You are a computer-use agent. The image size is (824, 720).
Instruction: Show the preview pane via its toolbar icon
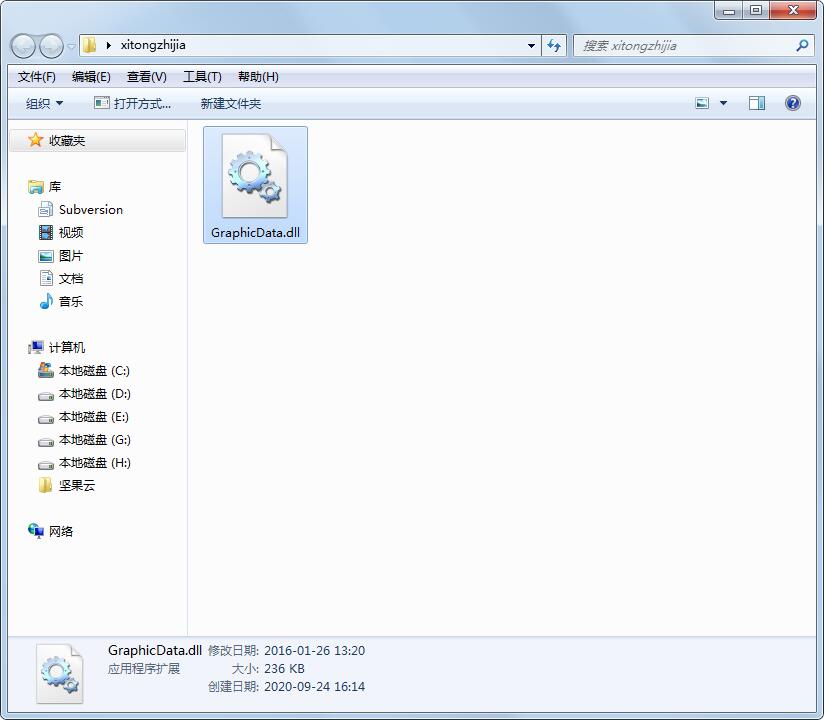(x=757, y=102)
